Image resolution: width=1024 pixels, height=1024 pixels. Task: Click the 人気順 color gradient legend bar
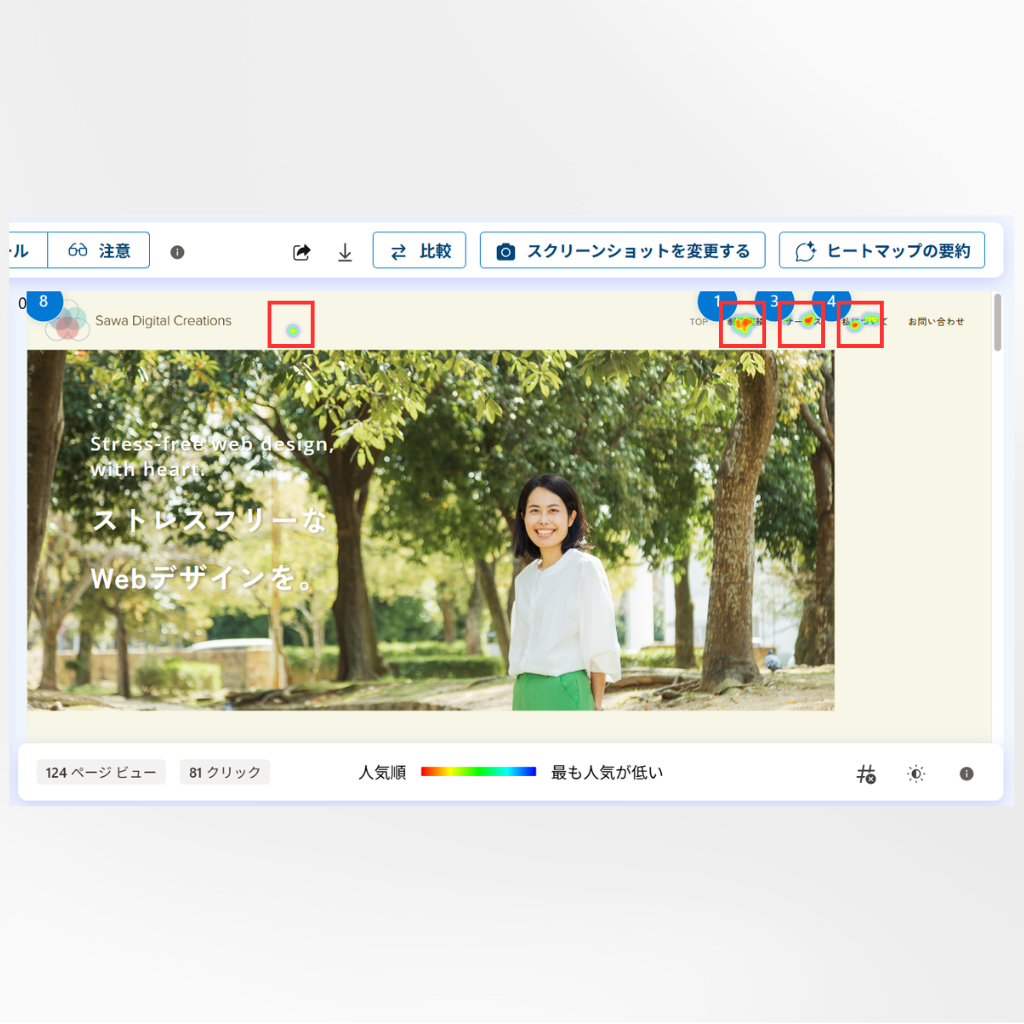(478, 772)
